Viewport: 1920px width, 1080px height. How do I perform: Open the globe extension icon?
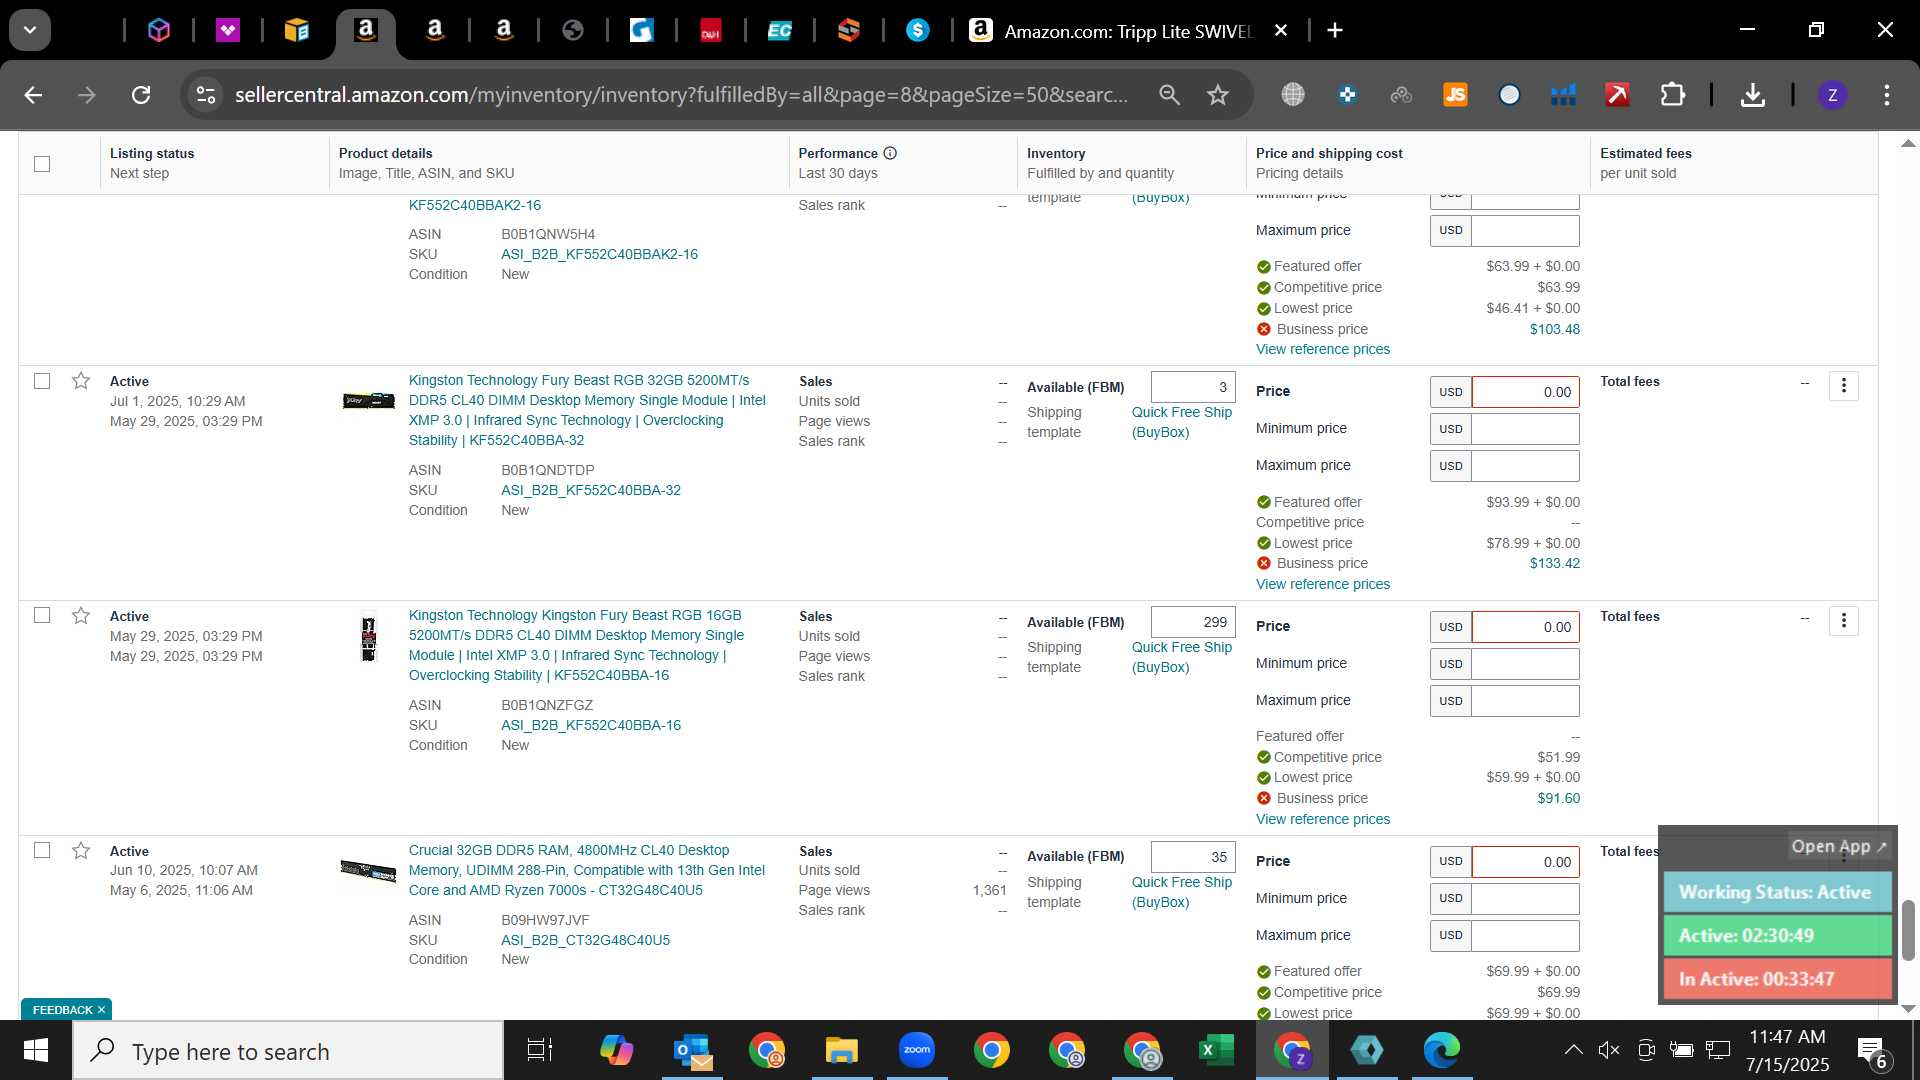tap(1293, 95)
